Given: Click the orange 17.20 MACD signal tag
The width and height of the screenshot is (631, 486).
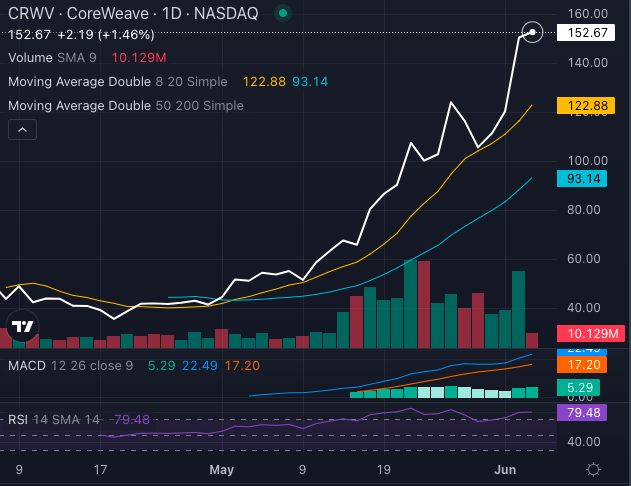Looking at the screenshot, I should point(582,365).
